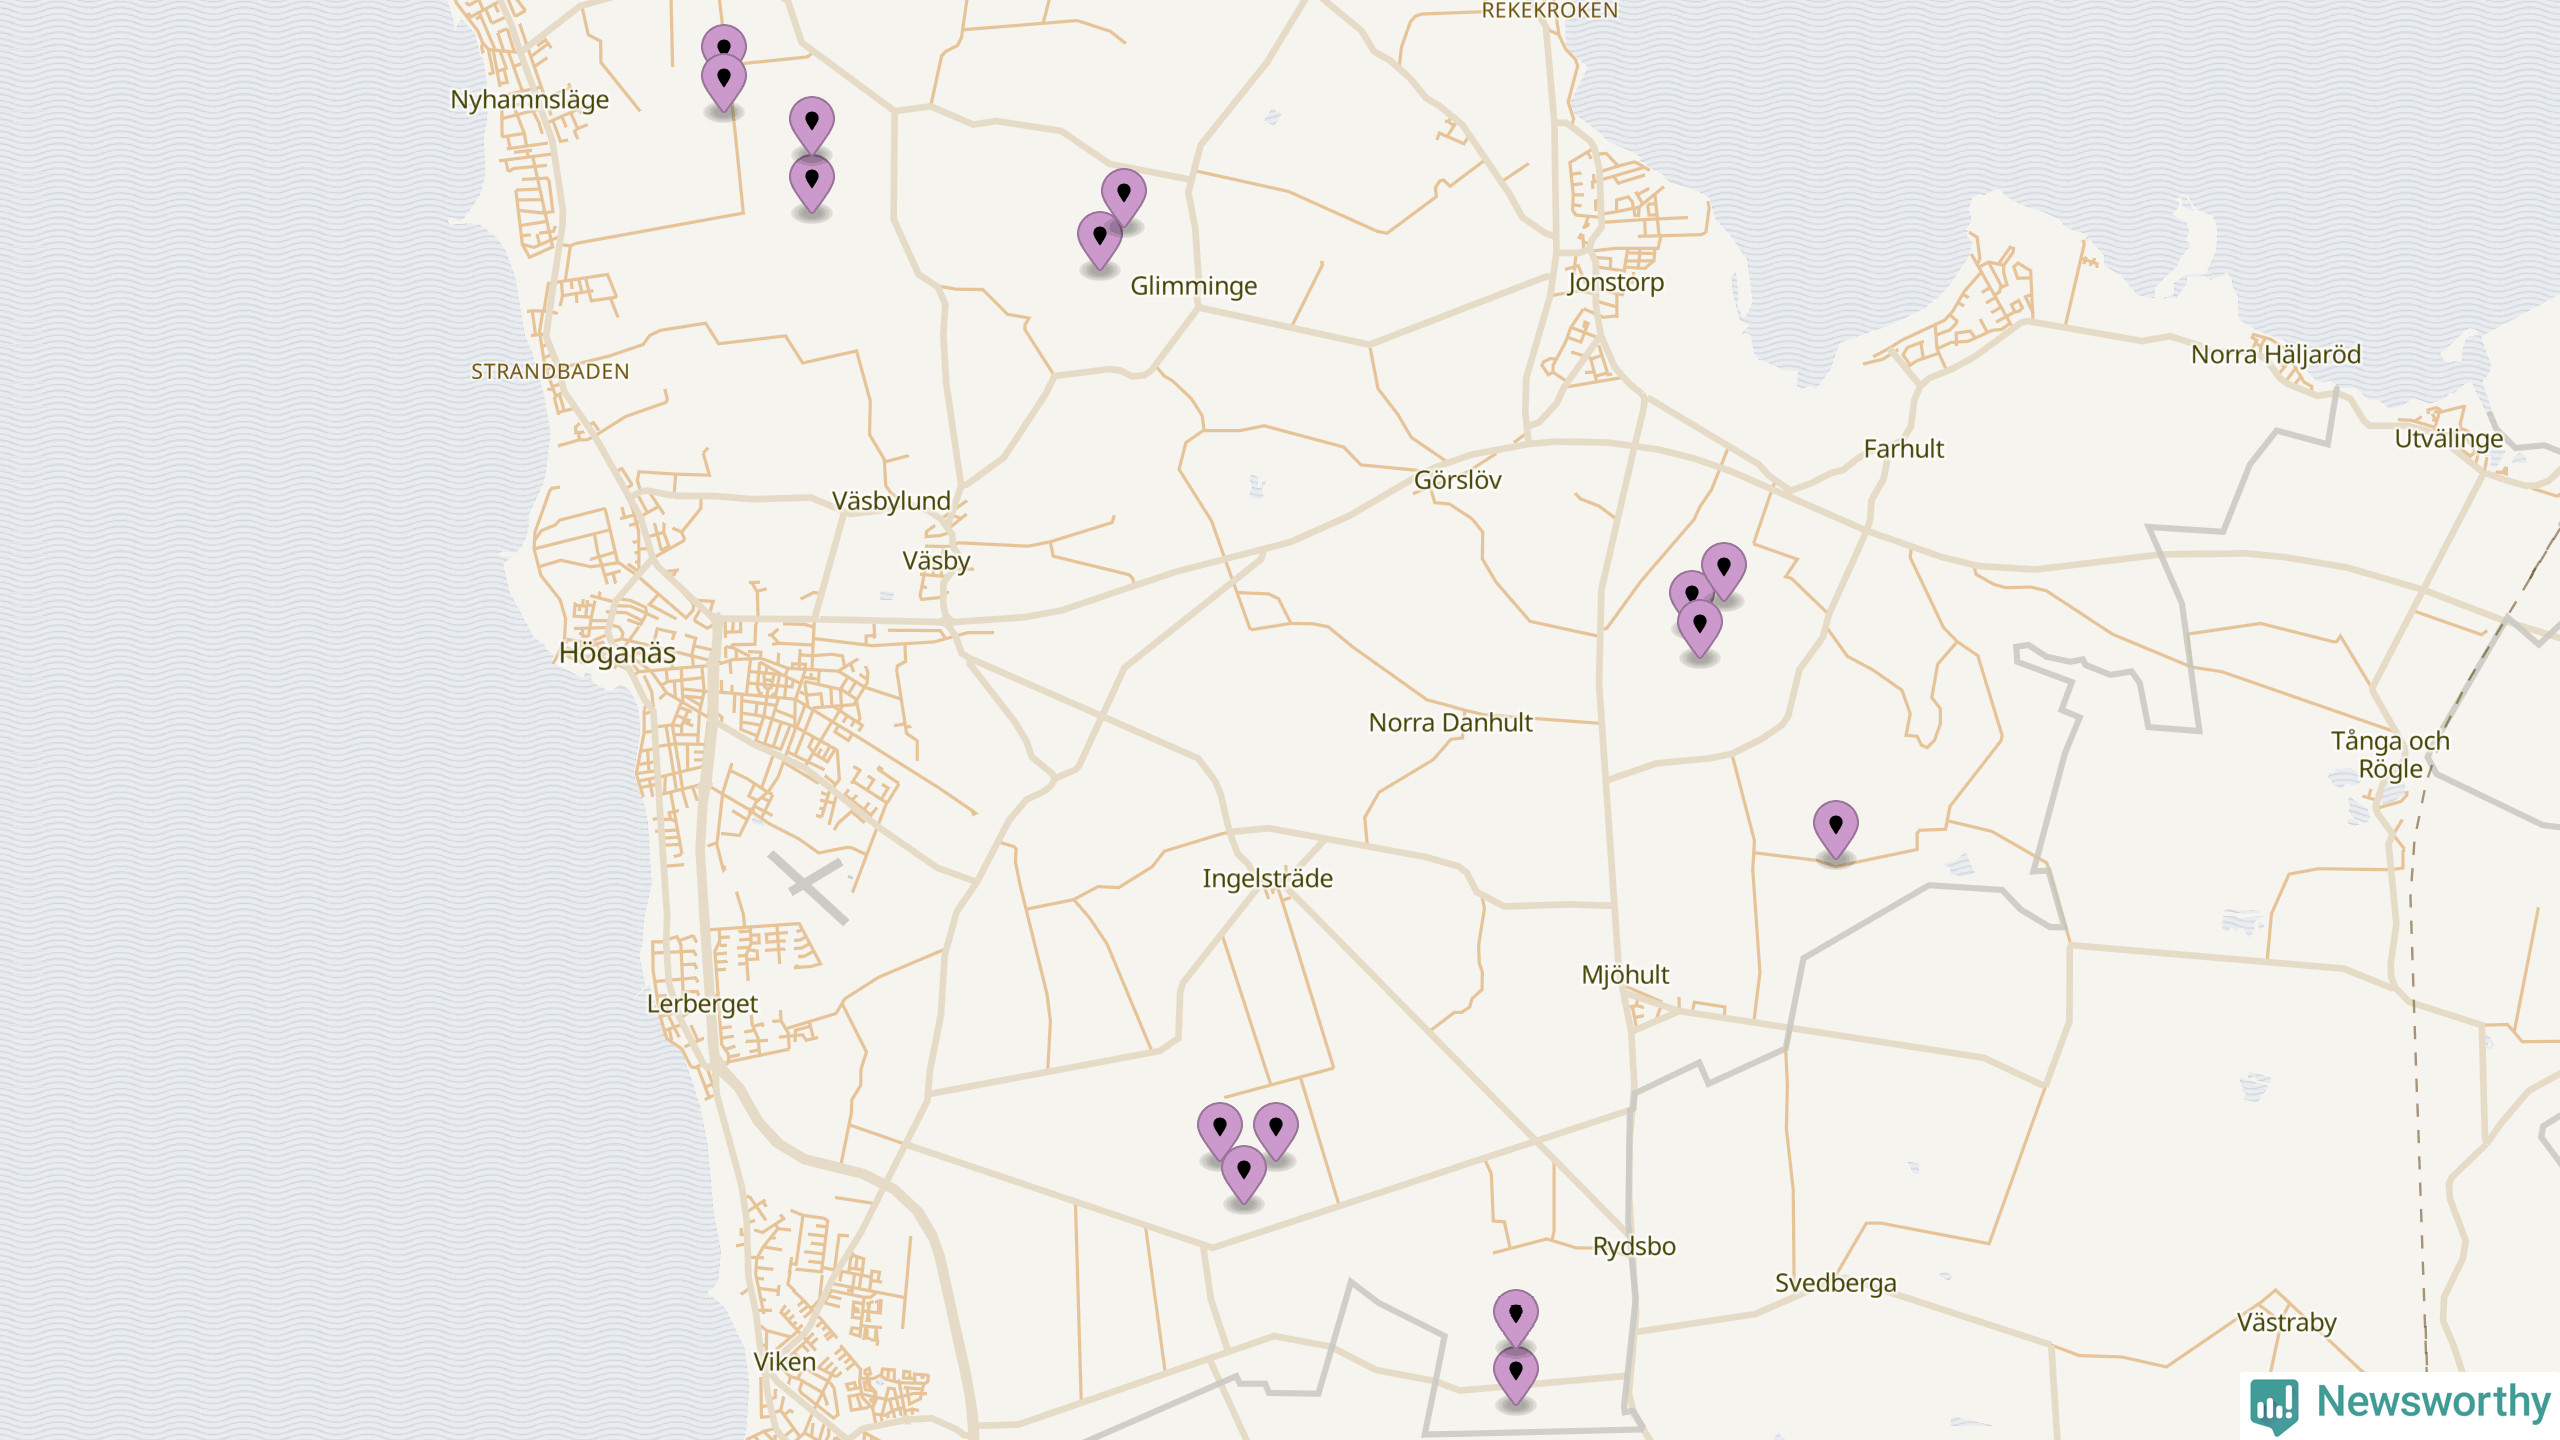Click the Farhult place label

1903,449
